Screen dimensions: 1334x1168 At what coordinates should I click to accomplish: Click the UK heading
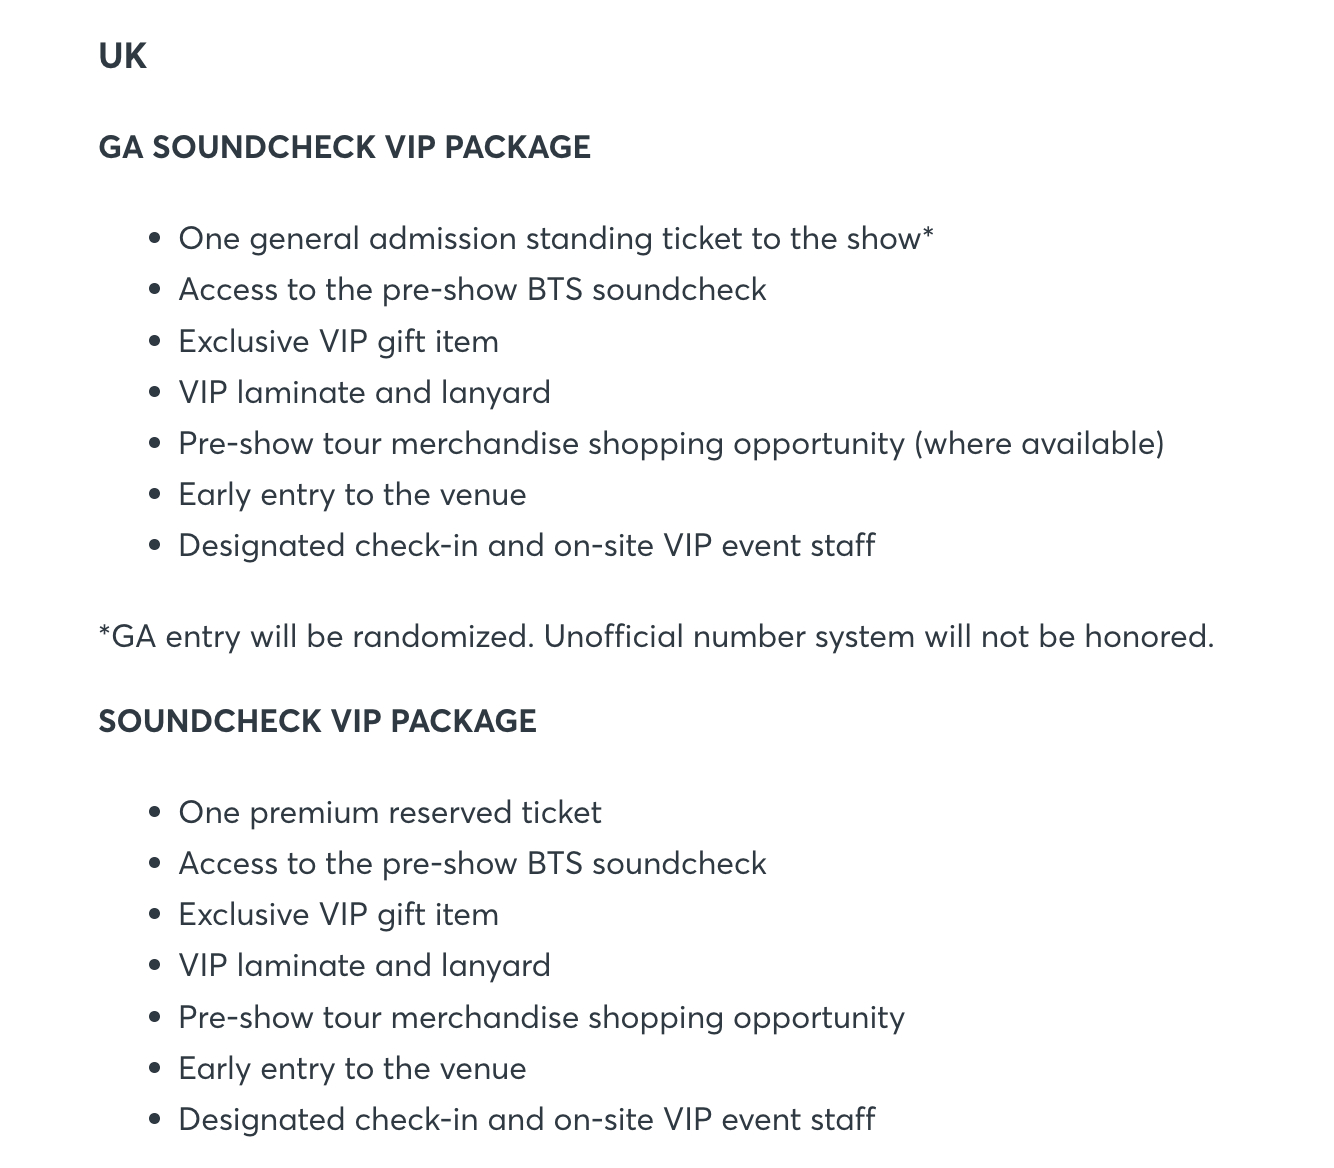[122, 56]
